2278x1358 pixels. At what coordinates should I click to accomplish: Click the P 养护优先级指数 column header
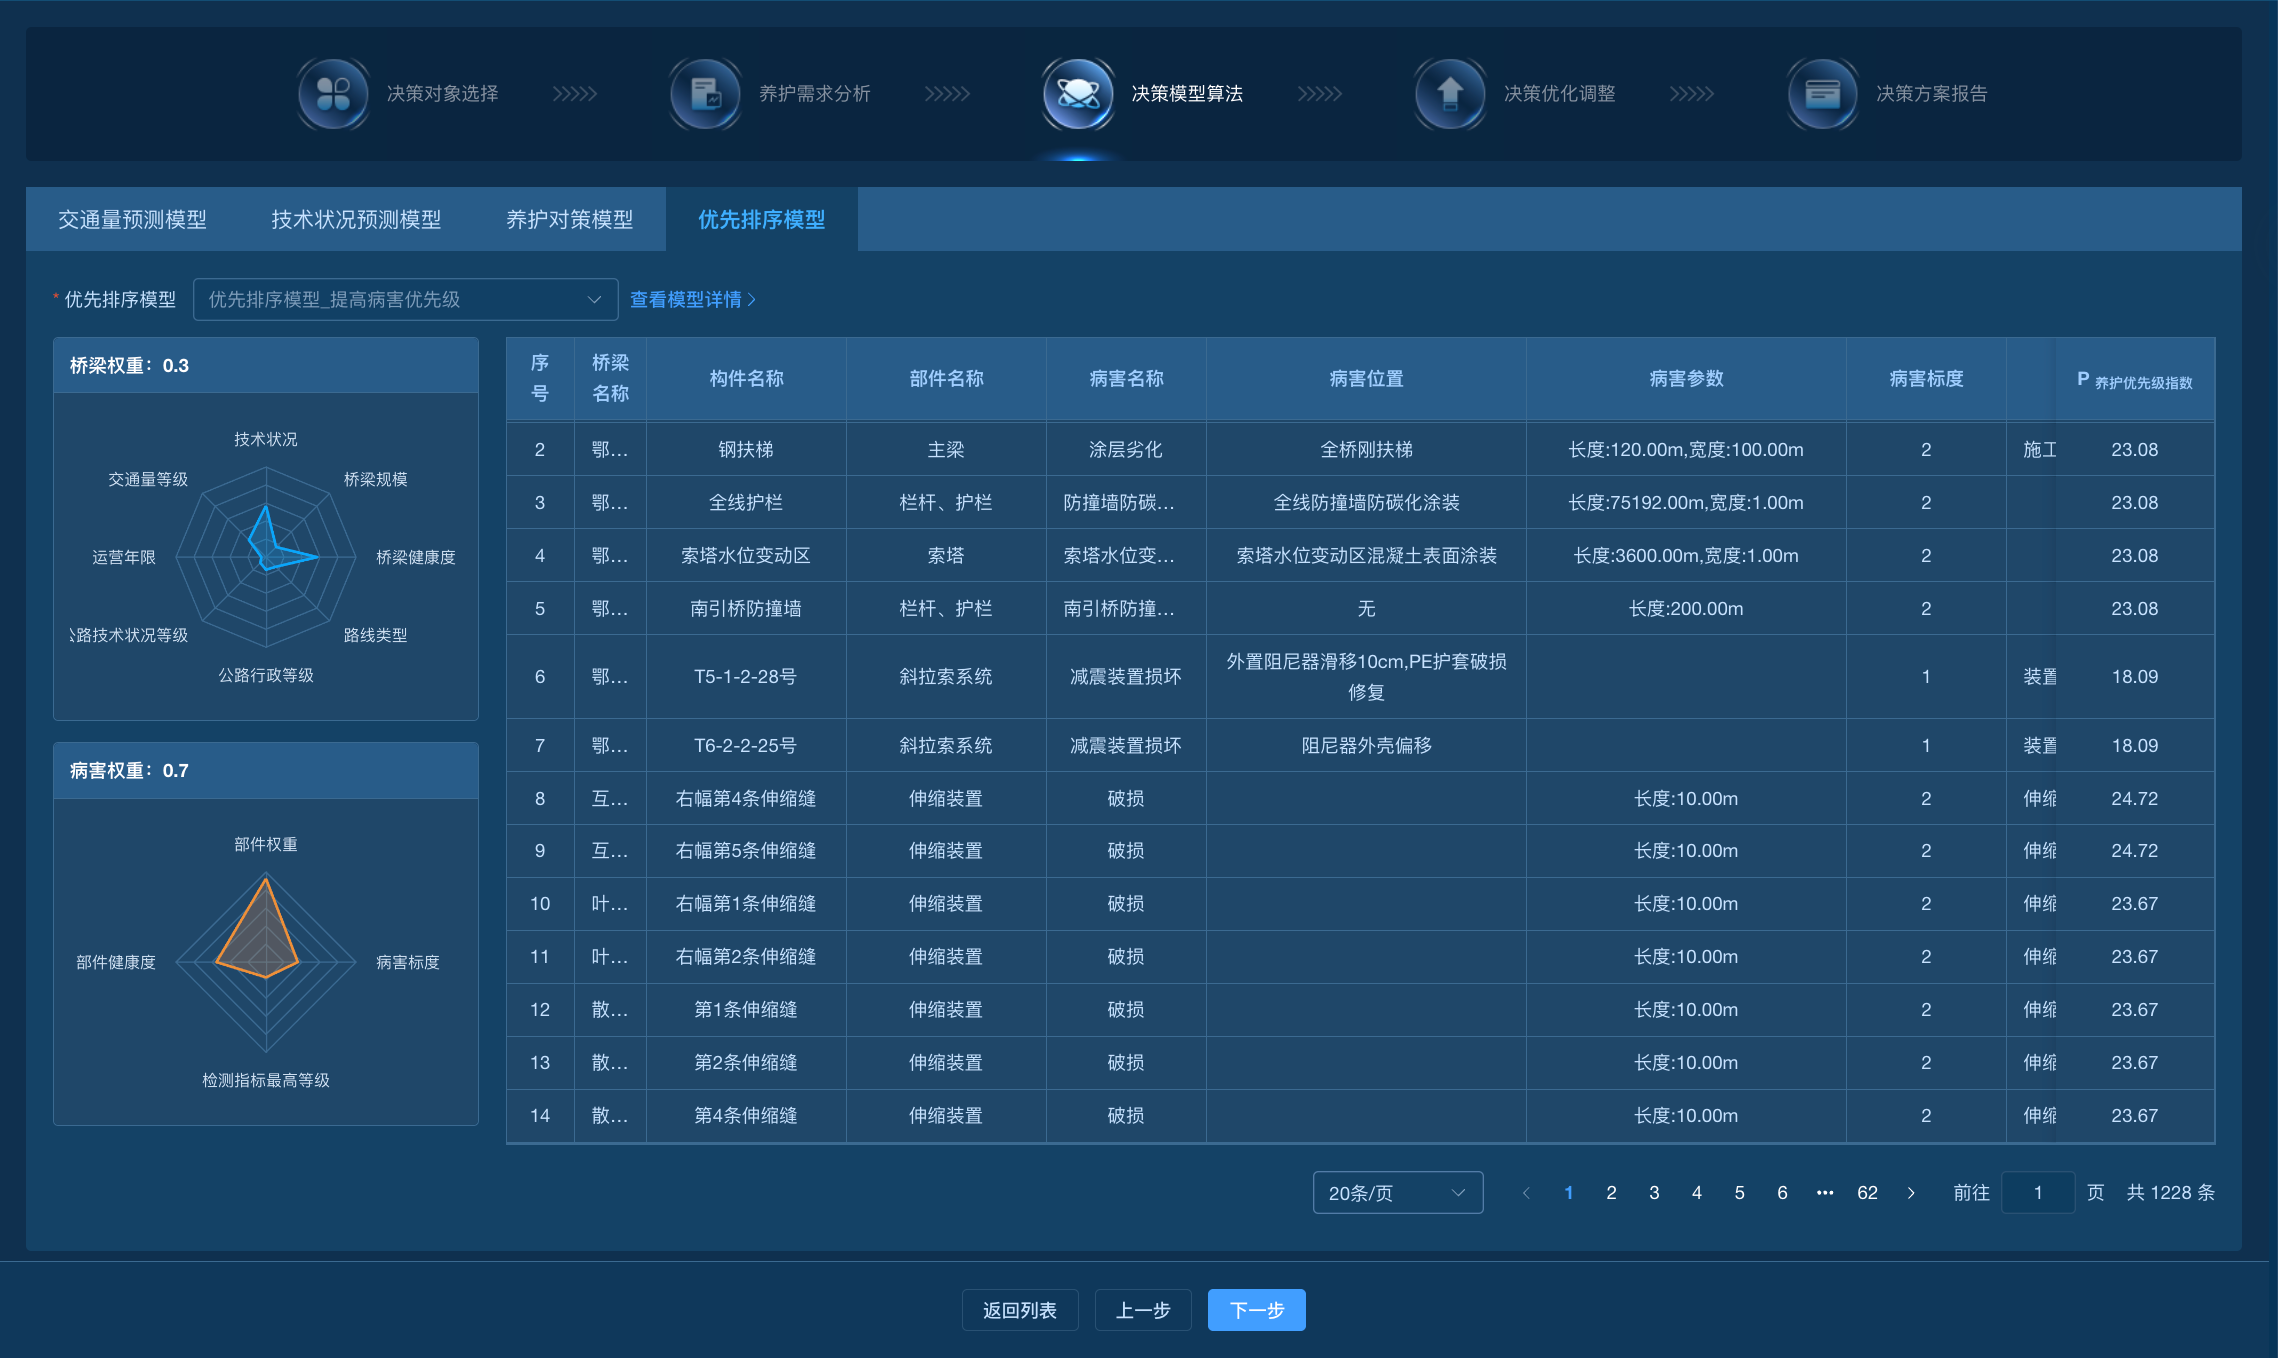coord(2134,381)
